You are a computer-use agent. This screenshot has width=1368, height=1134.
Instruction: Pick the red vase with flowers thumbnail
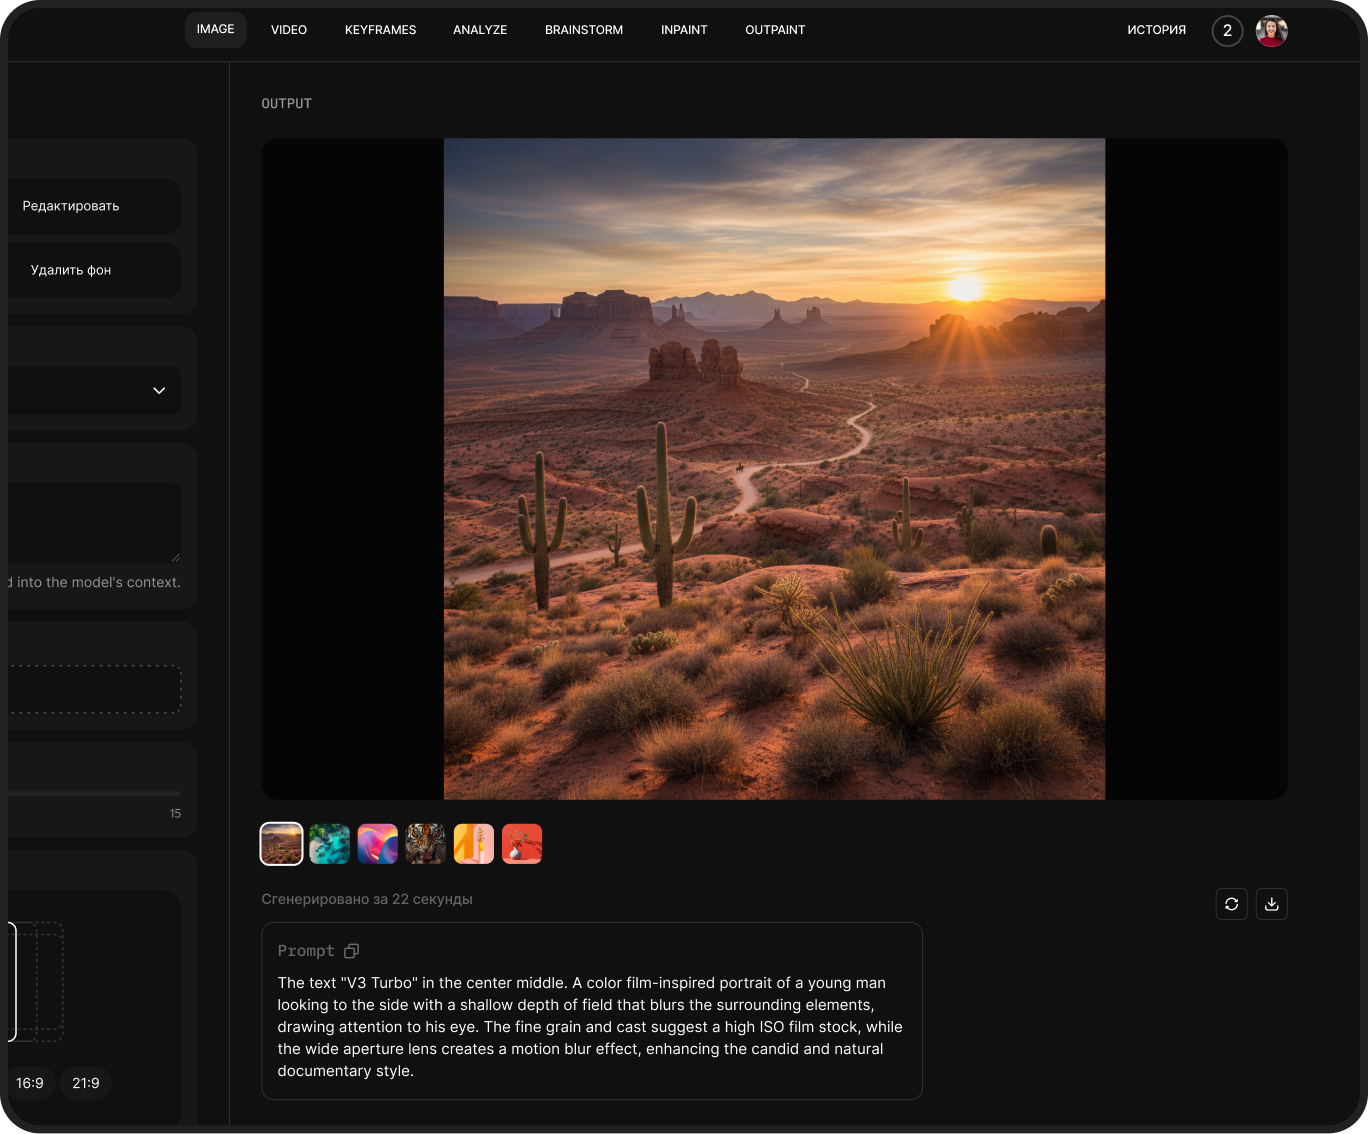coord(522,844)
